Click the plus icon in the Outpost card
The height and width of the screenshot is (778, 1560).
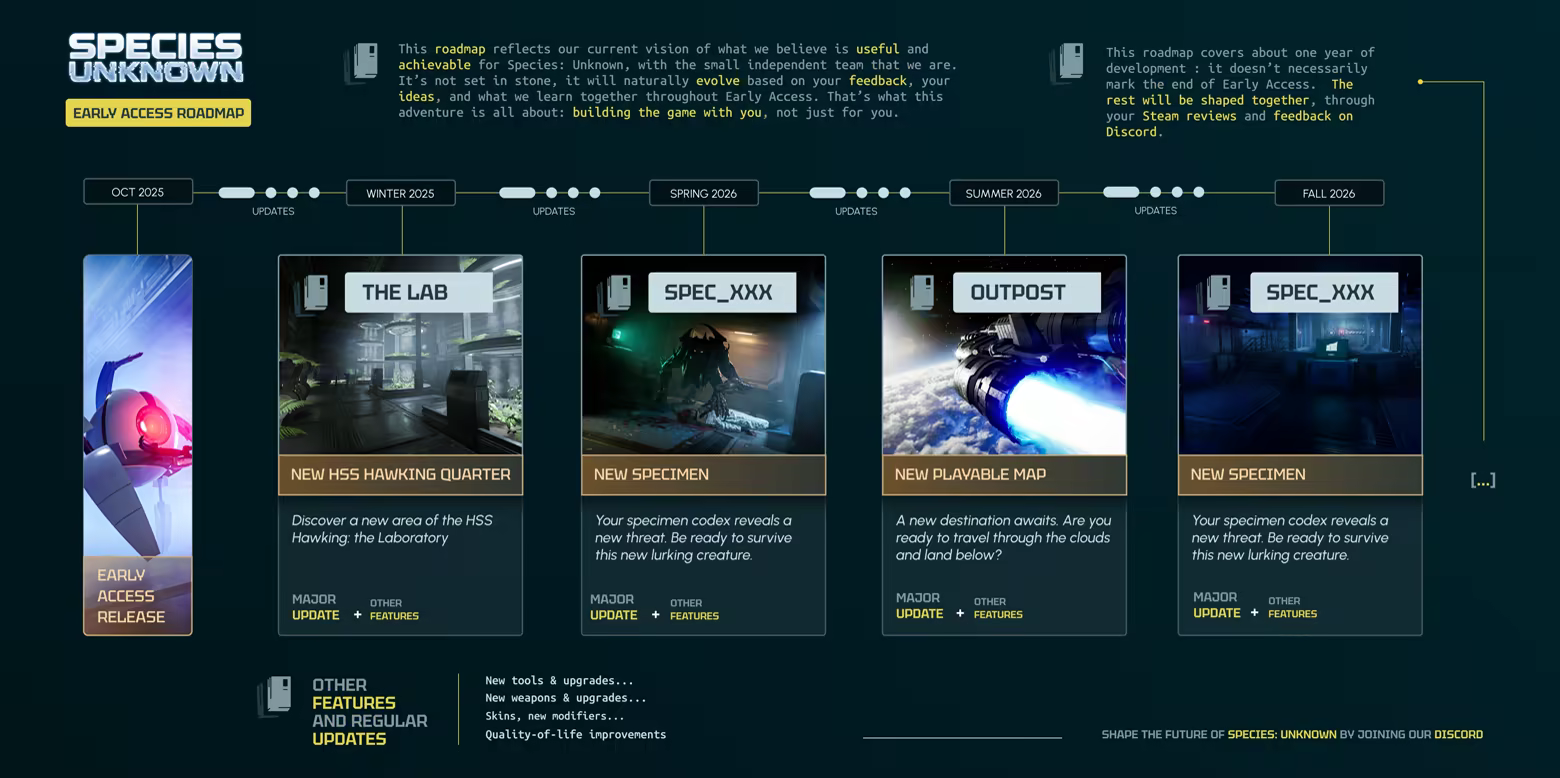pyautogui.click(x=960, y=613)
